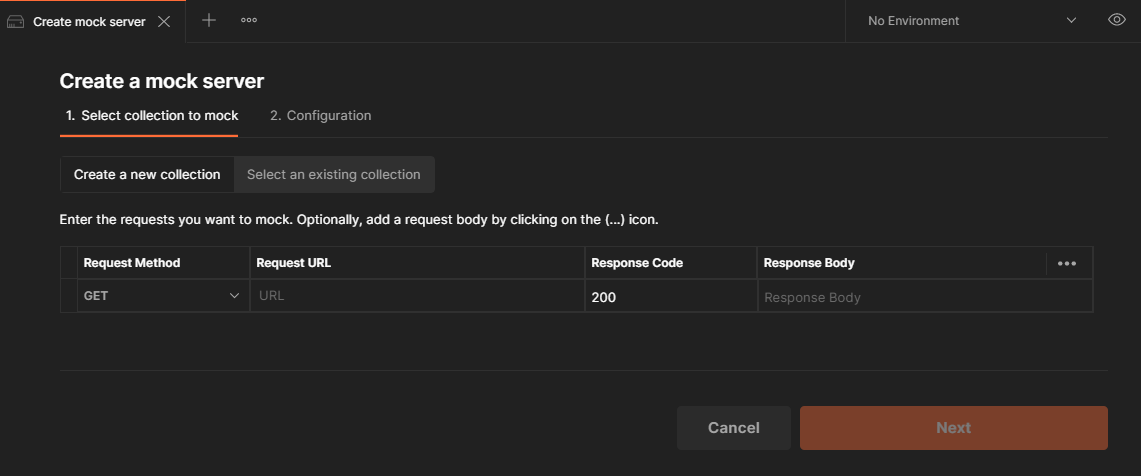Go to the Configuration step tab
Viewport: 1141px width, 476px height.
pyautogui.click(x=321, y=116)
